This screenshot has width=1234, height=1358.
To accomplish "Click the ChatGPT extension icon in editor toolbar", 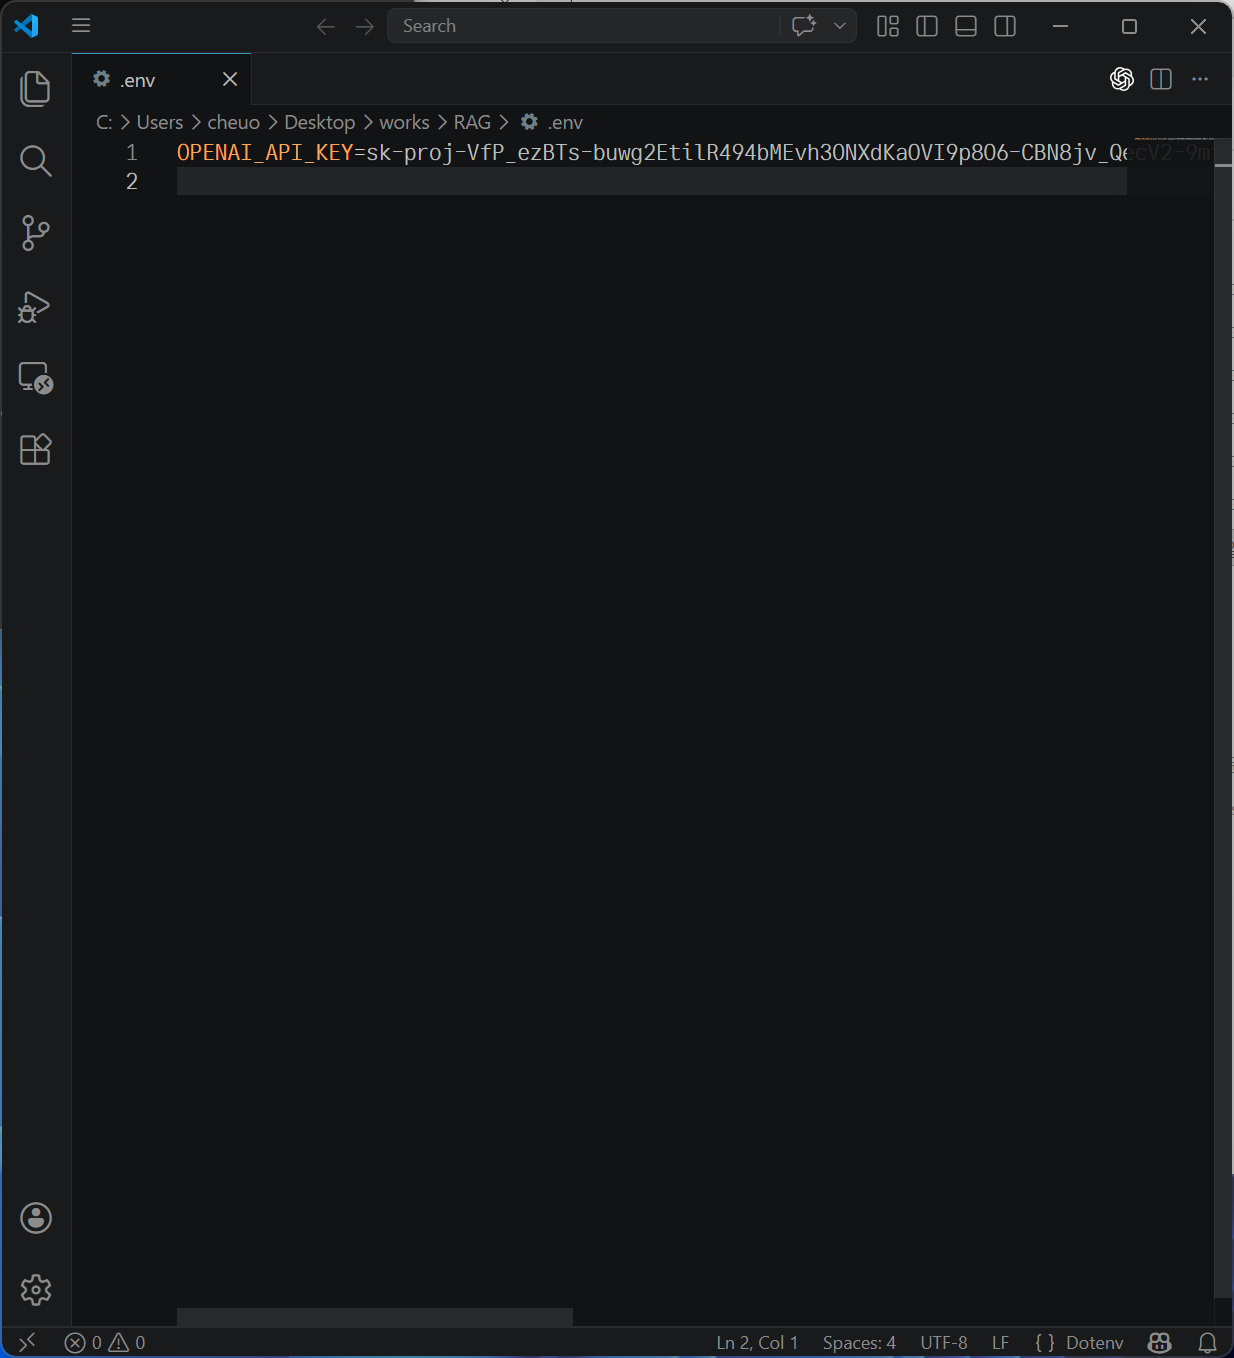I will (1122, 79).
